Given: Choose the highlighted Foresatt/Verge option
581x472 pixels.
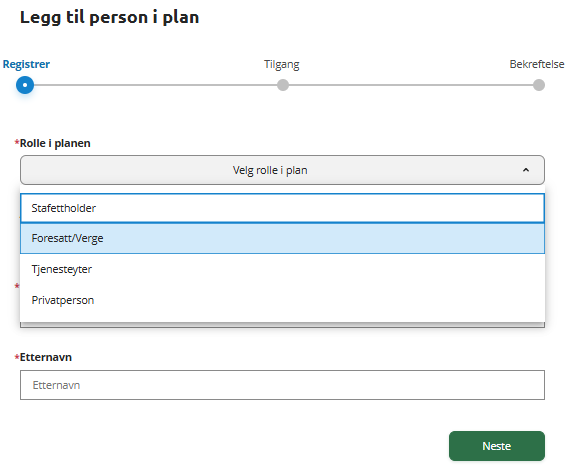Looking at the screenshot, I should [282, 238].
